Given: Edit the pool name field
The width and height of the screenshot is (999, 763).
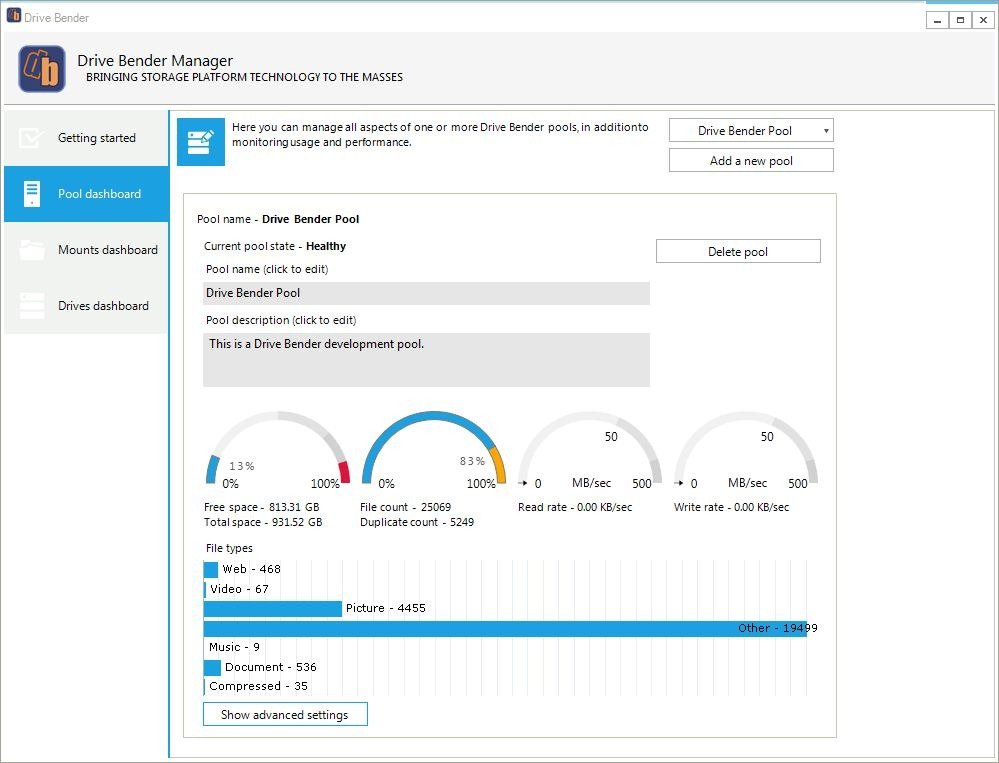Looking at the screenshot, I should click(426, 294).
